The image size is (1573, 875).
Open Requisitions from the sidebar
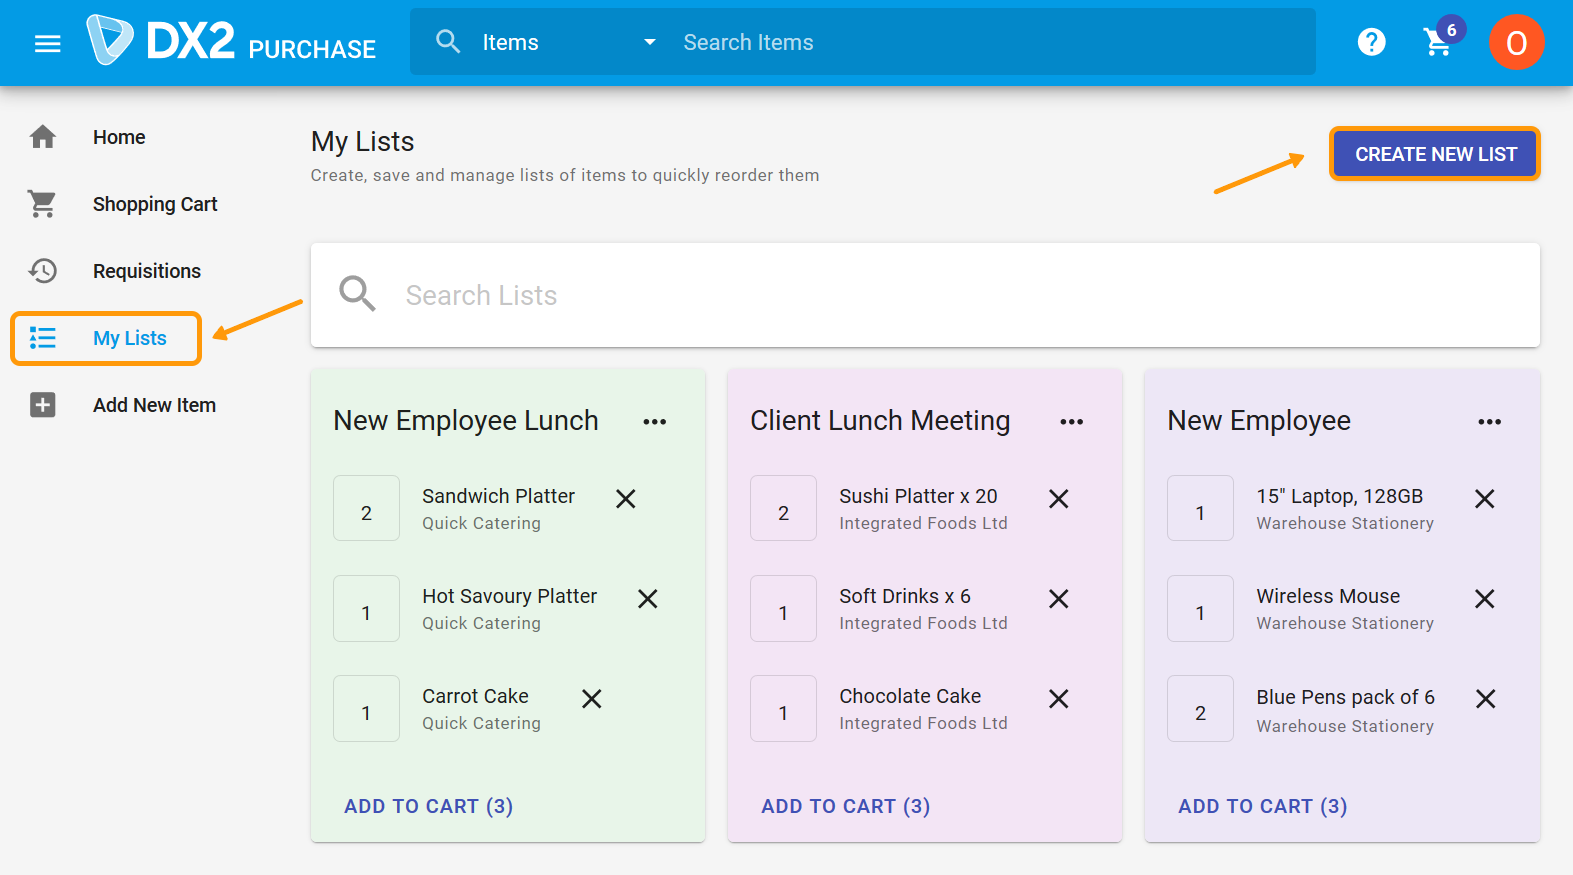coord(146,271)
